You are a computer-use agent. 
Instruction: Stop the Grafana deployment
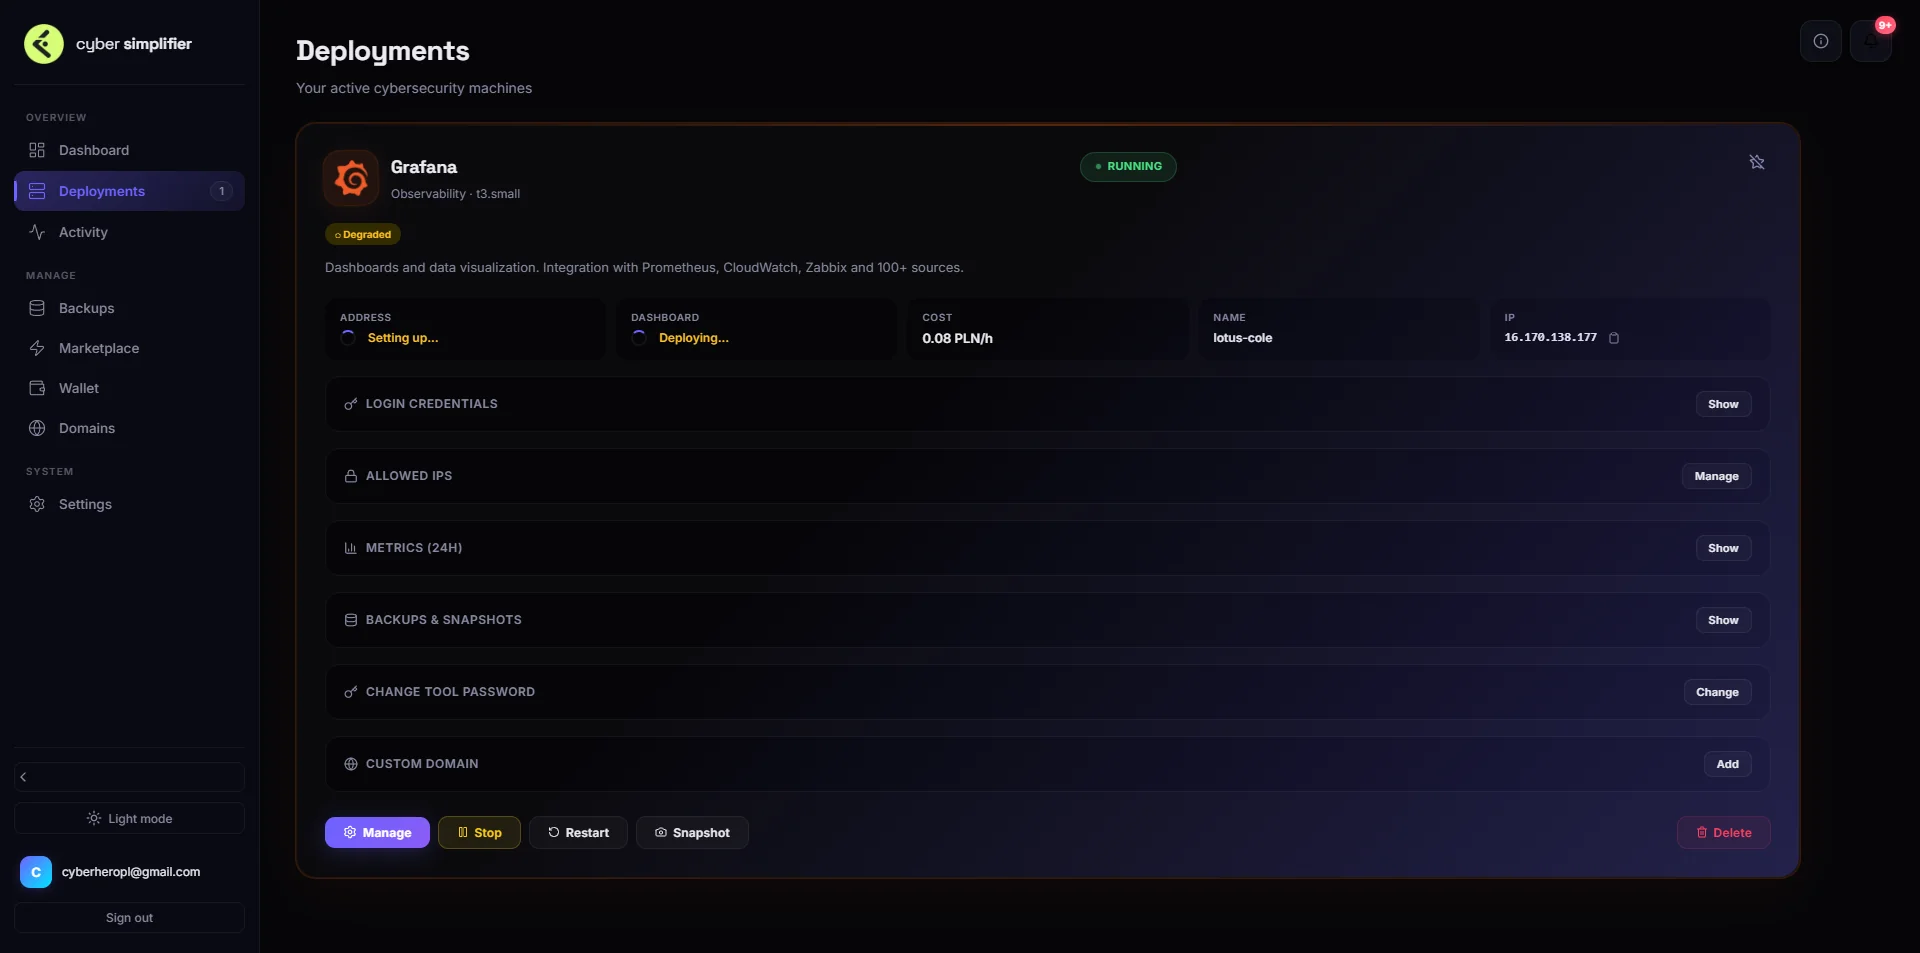(x=479, y=833)
